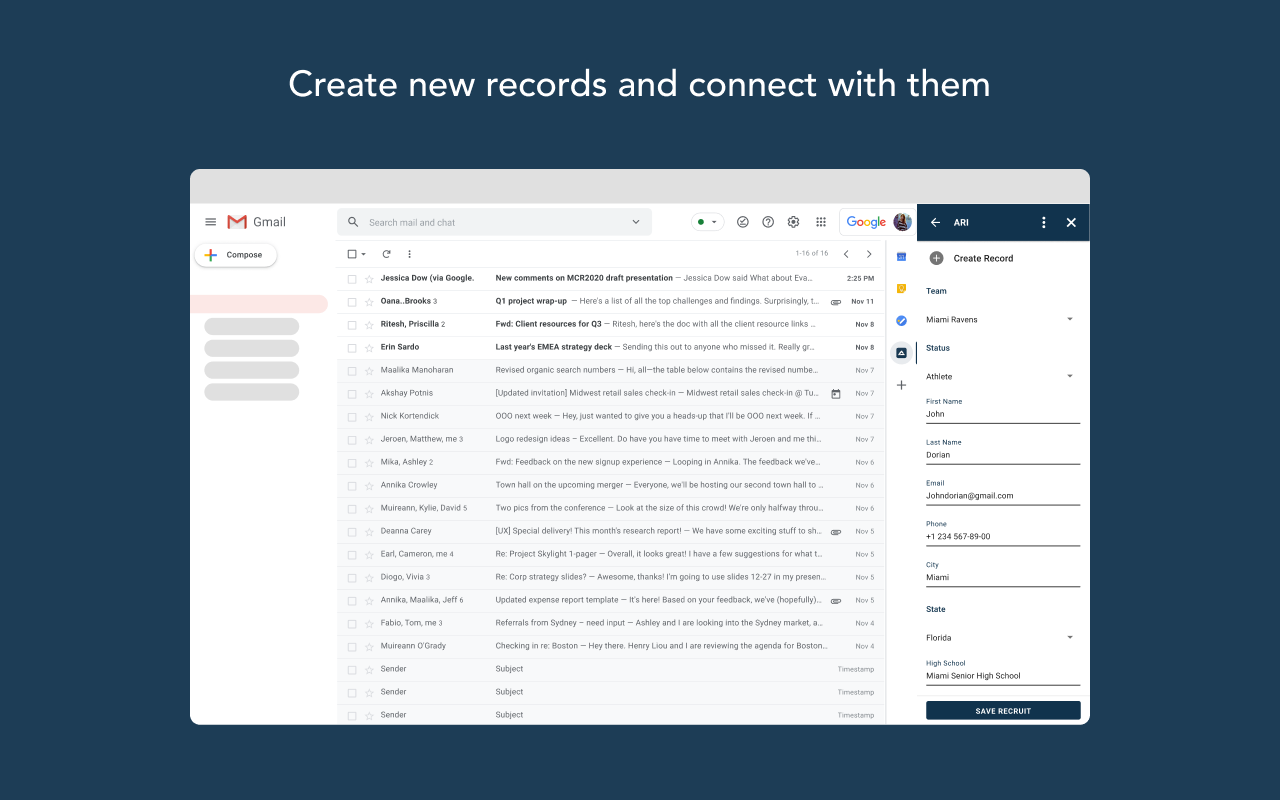Close the ARI side panel

1071,223
